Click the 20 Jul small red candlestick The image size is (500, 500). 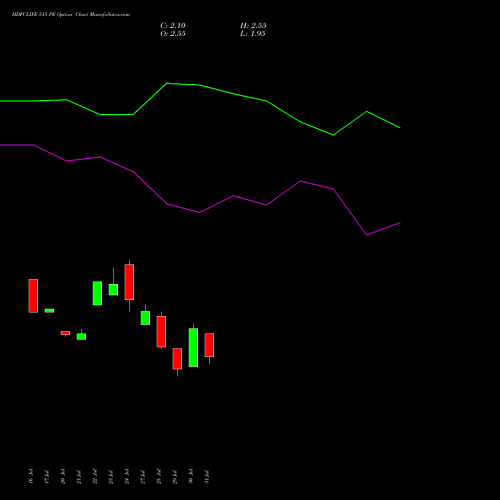click(x=65, y=333)
